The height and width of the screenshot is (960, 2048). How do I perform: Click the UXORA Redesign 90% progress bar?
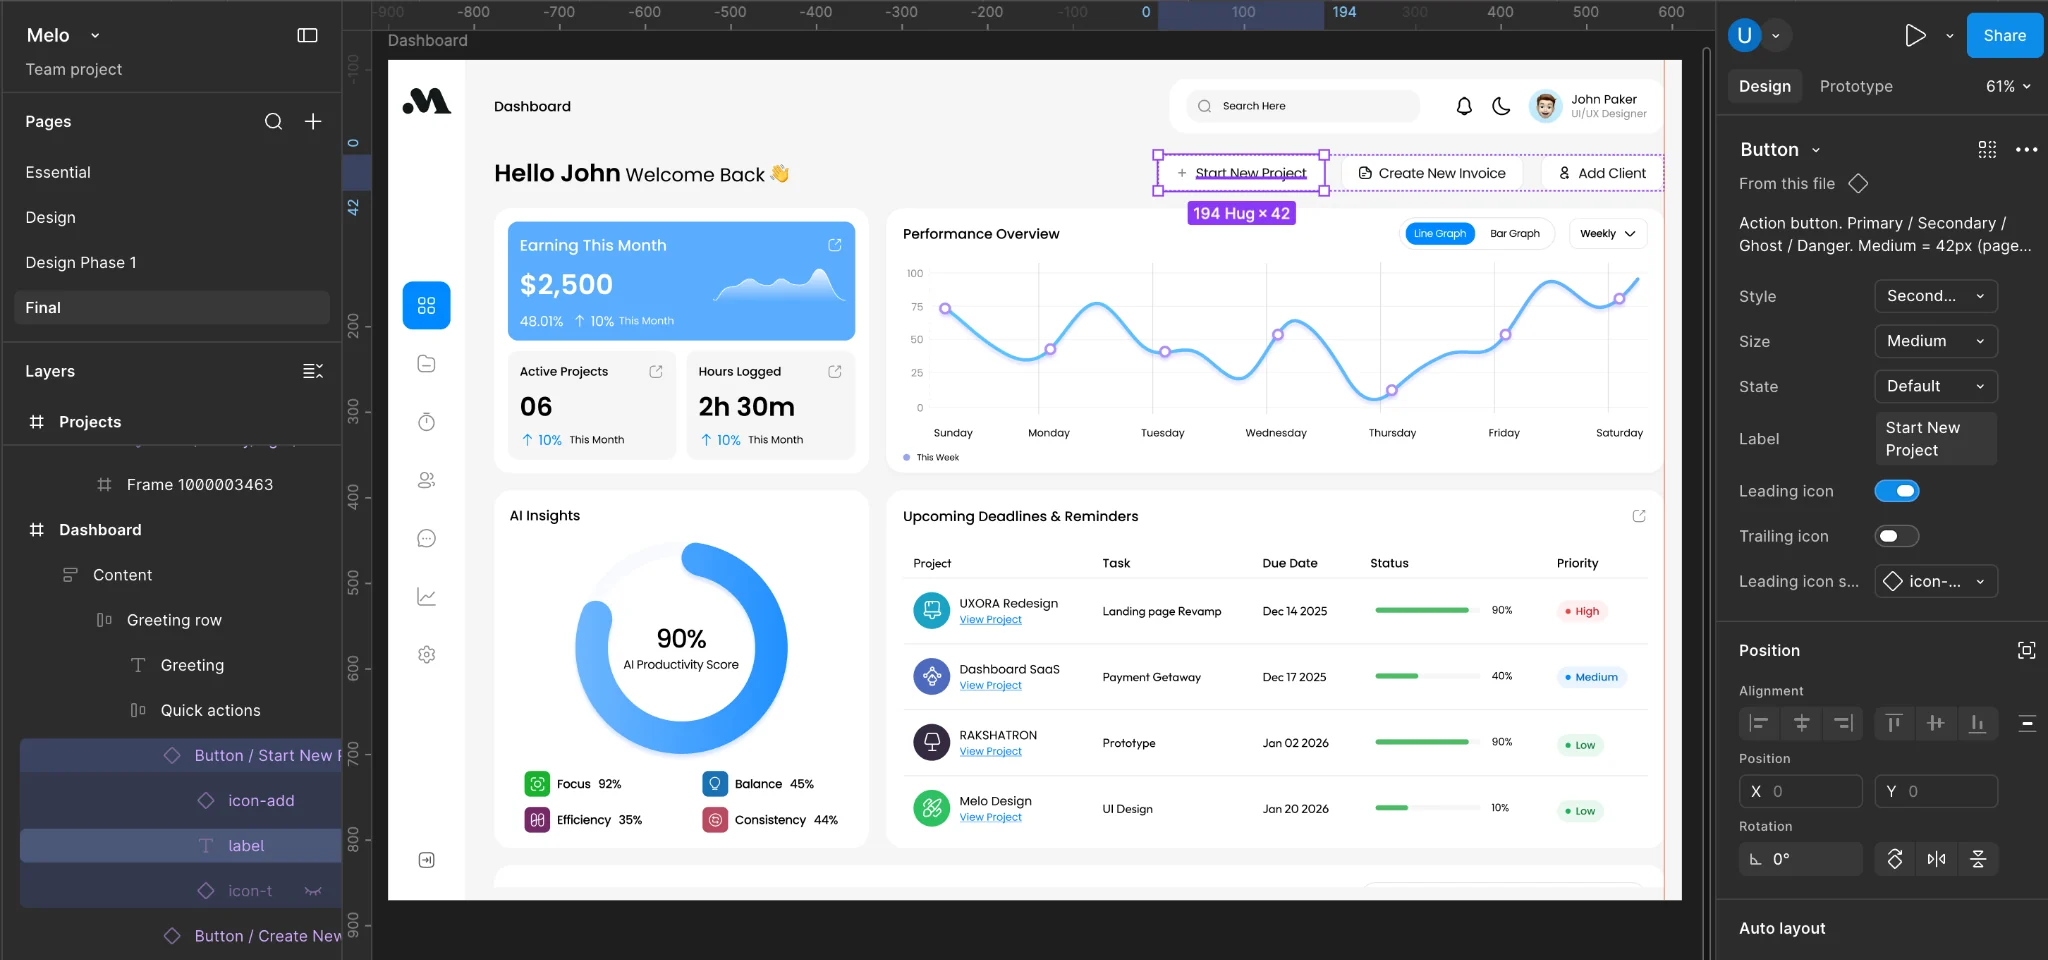pos(1426,610)
